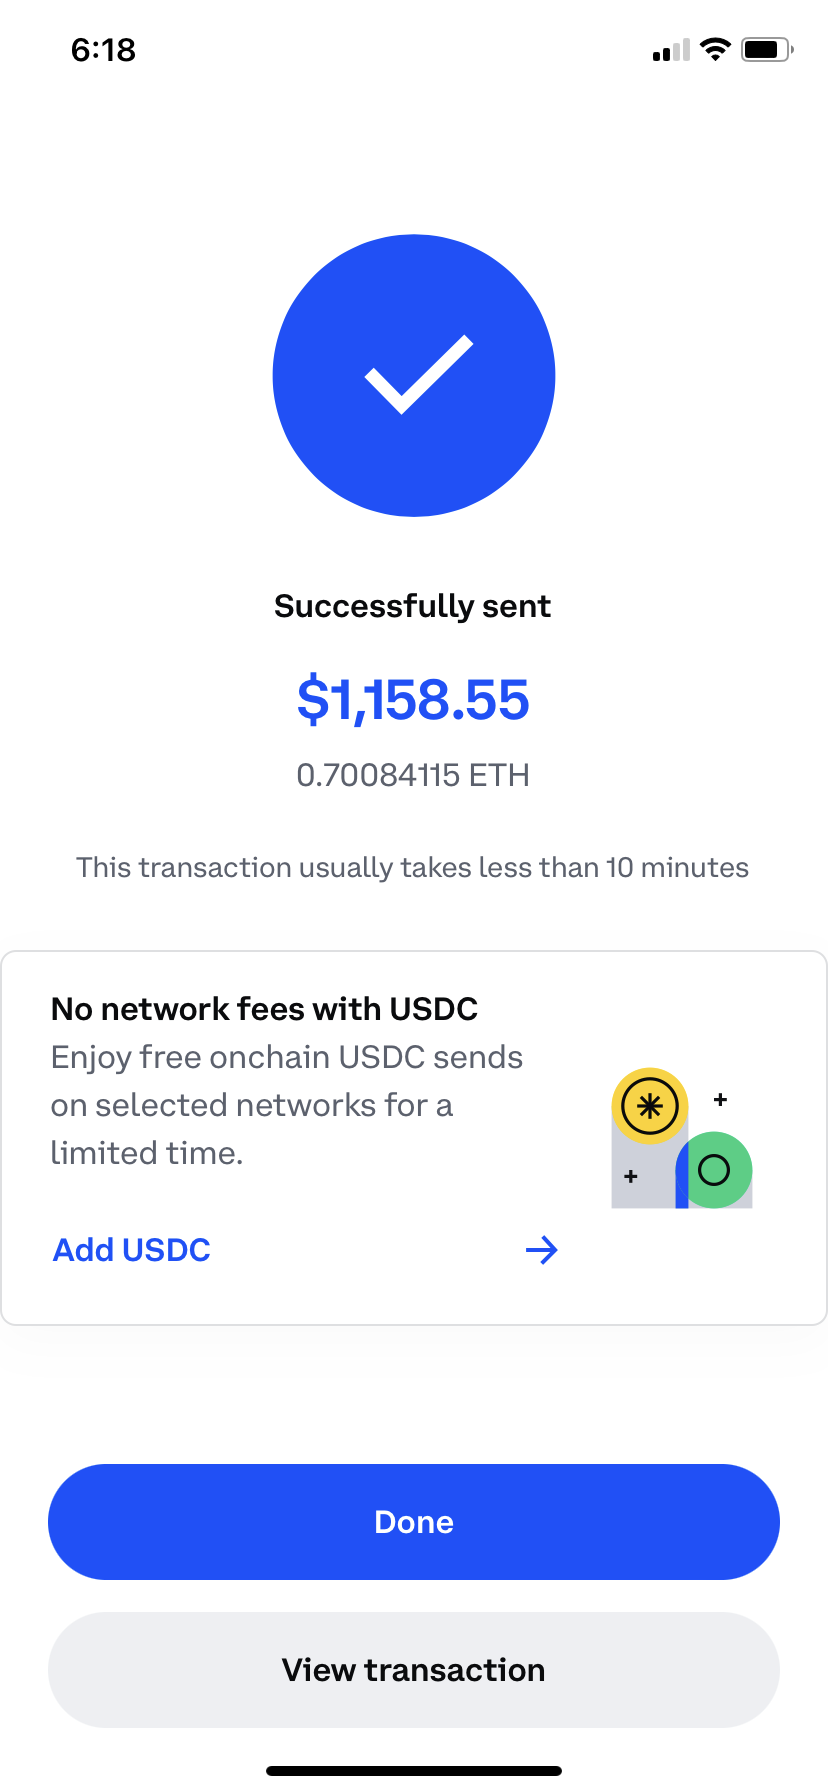Tap the Successfully sent heading
This screenshot has height=1792, width=828.
tap(413, 606)
